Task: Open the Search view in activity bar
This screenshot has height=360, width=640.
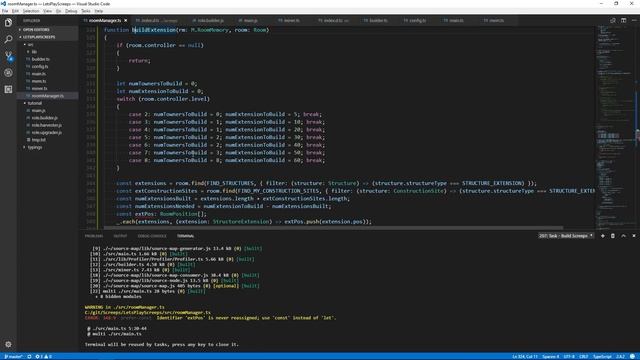Action: 8,39
